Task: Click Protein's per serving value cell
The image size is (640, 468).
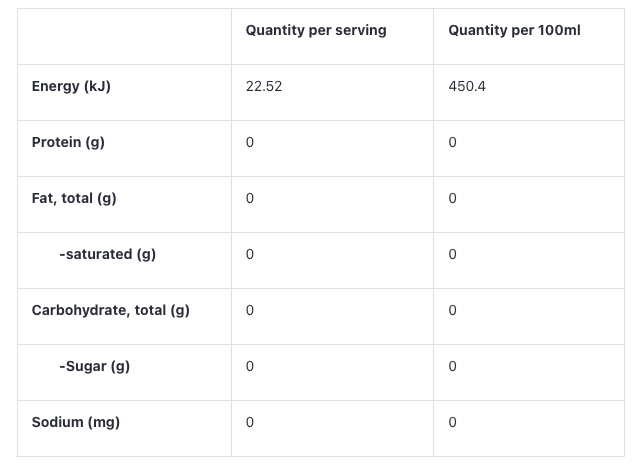Action: click(250, 143)
